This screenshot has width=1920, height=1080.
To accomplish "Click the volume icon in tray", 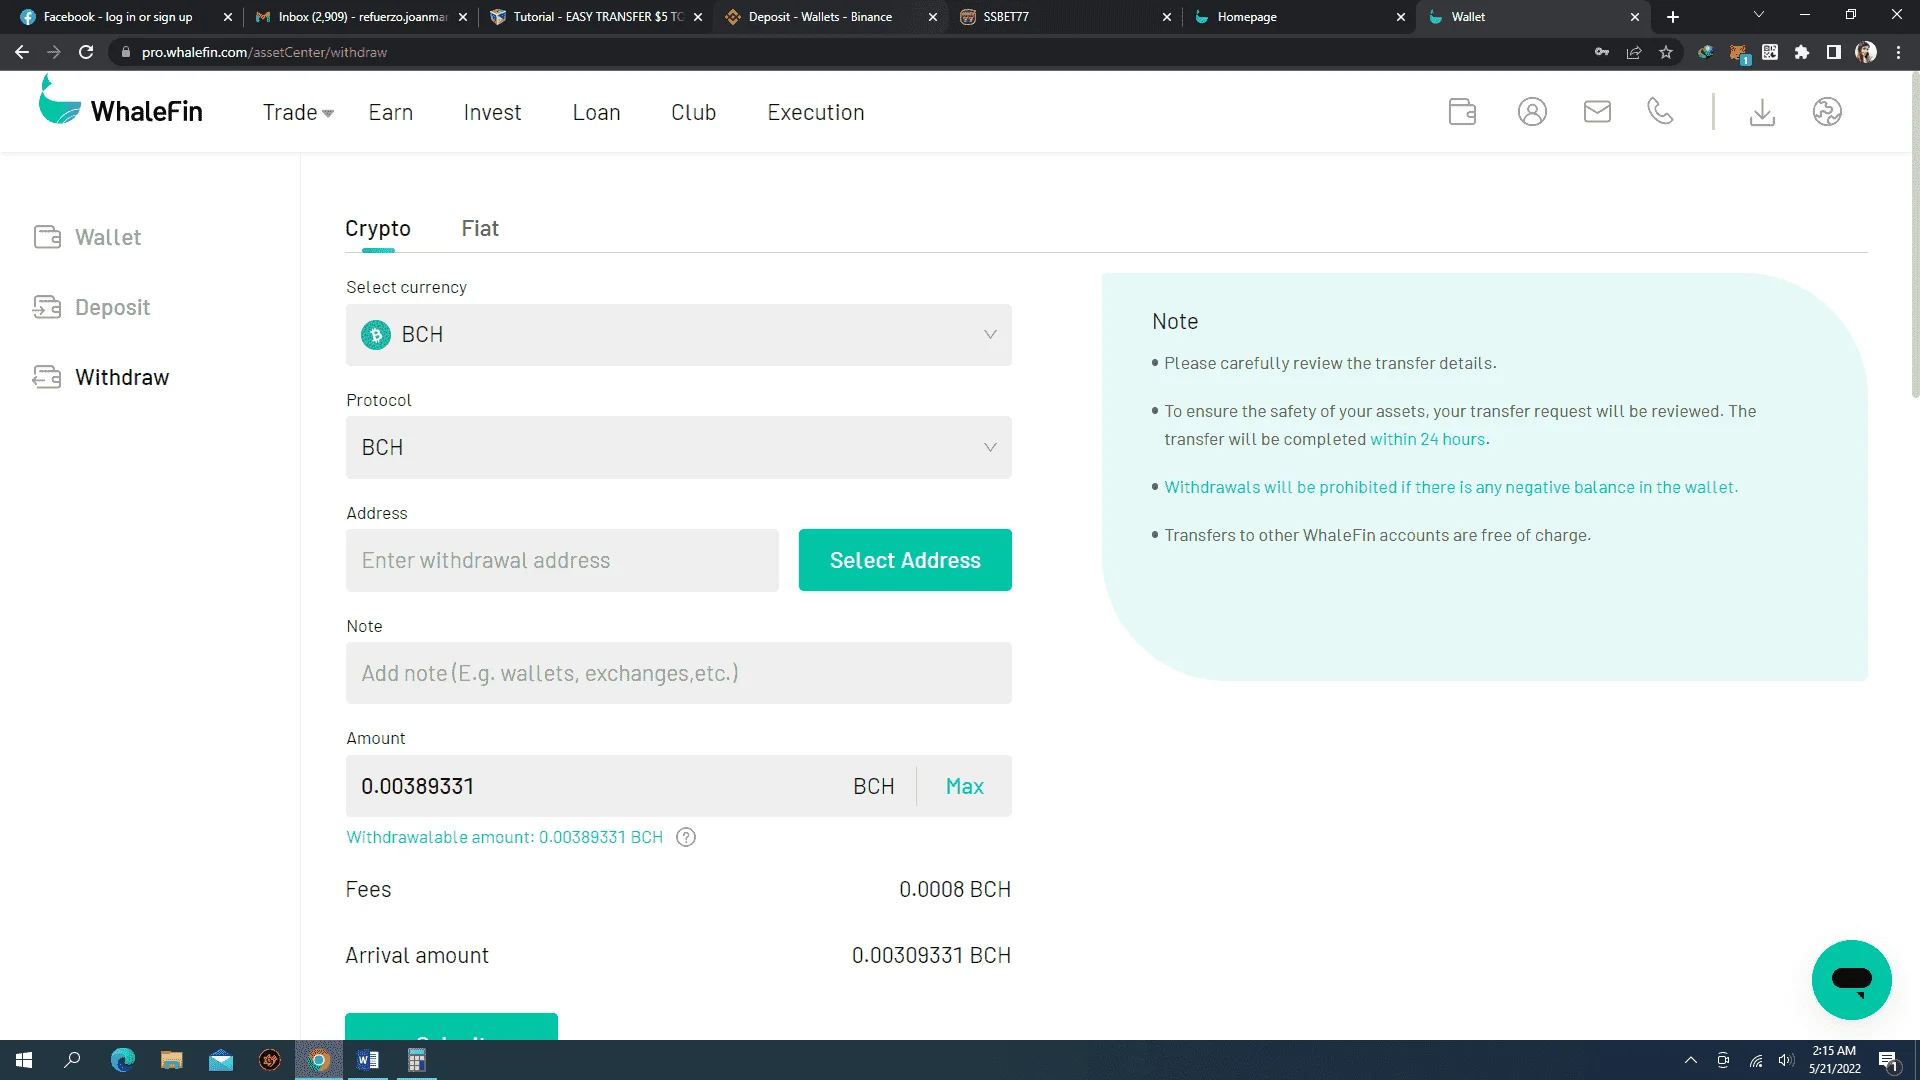I will pos(1786,1060).
